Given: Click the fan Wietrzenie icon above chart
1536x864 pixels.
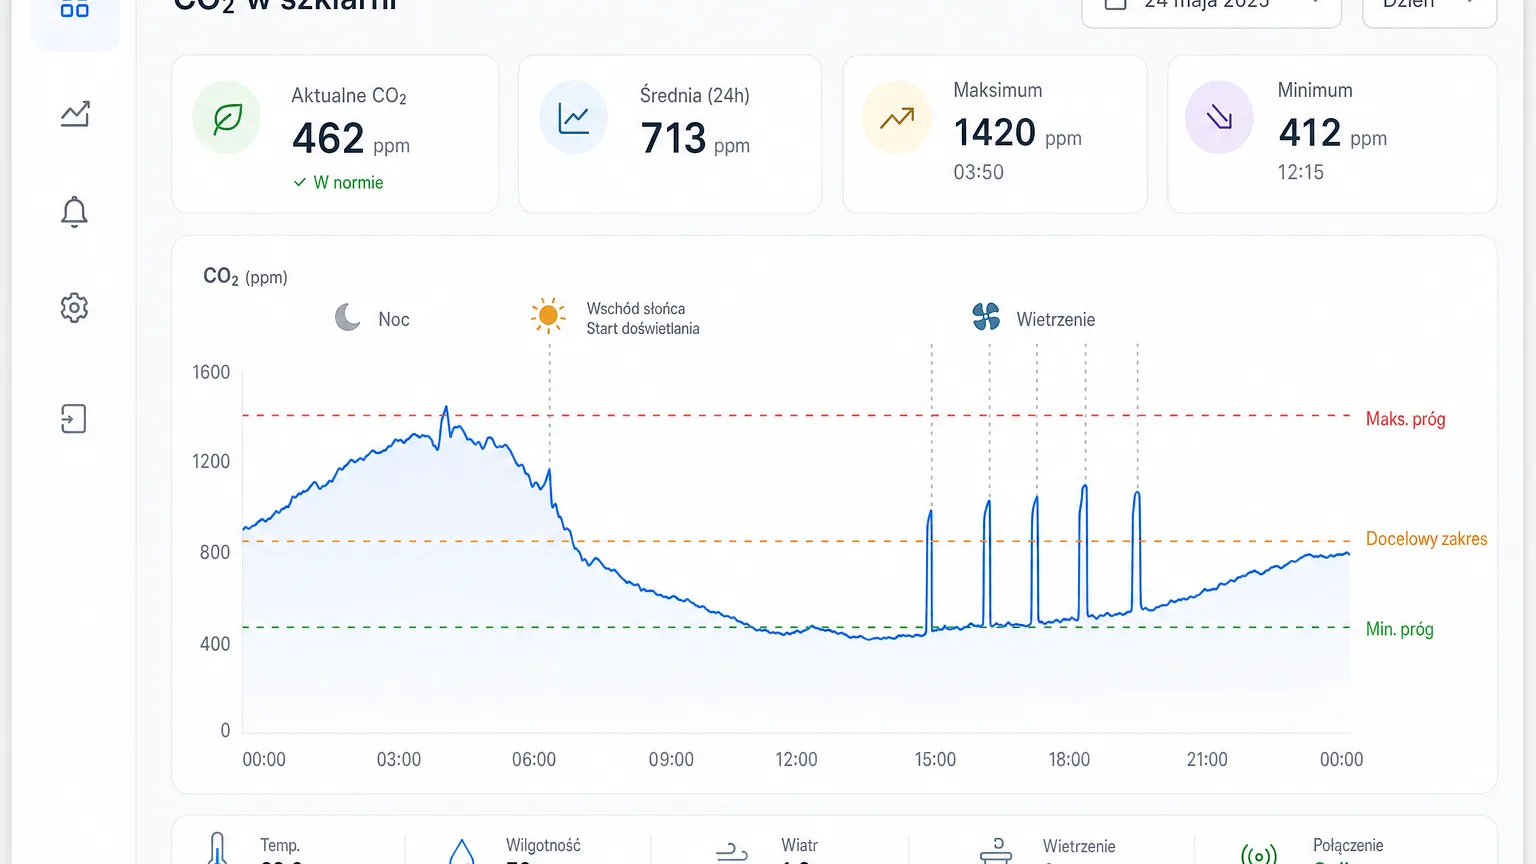Looking at the screenshot, I should coord(986,317).
